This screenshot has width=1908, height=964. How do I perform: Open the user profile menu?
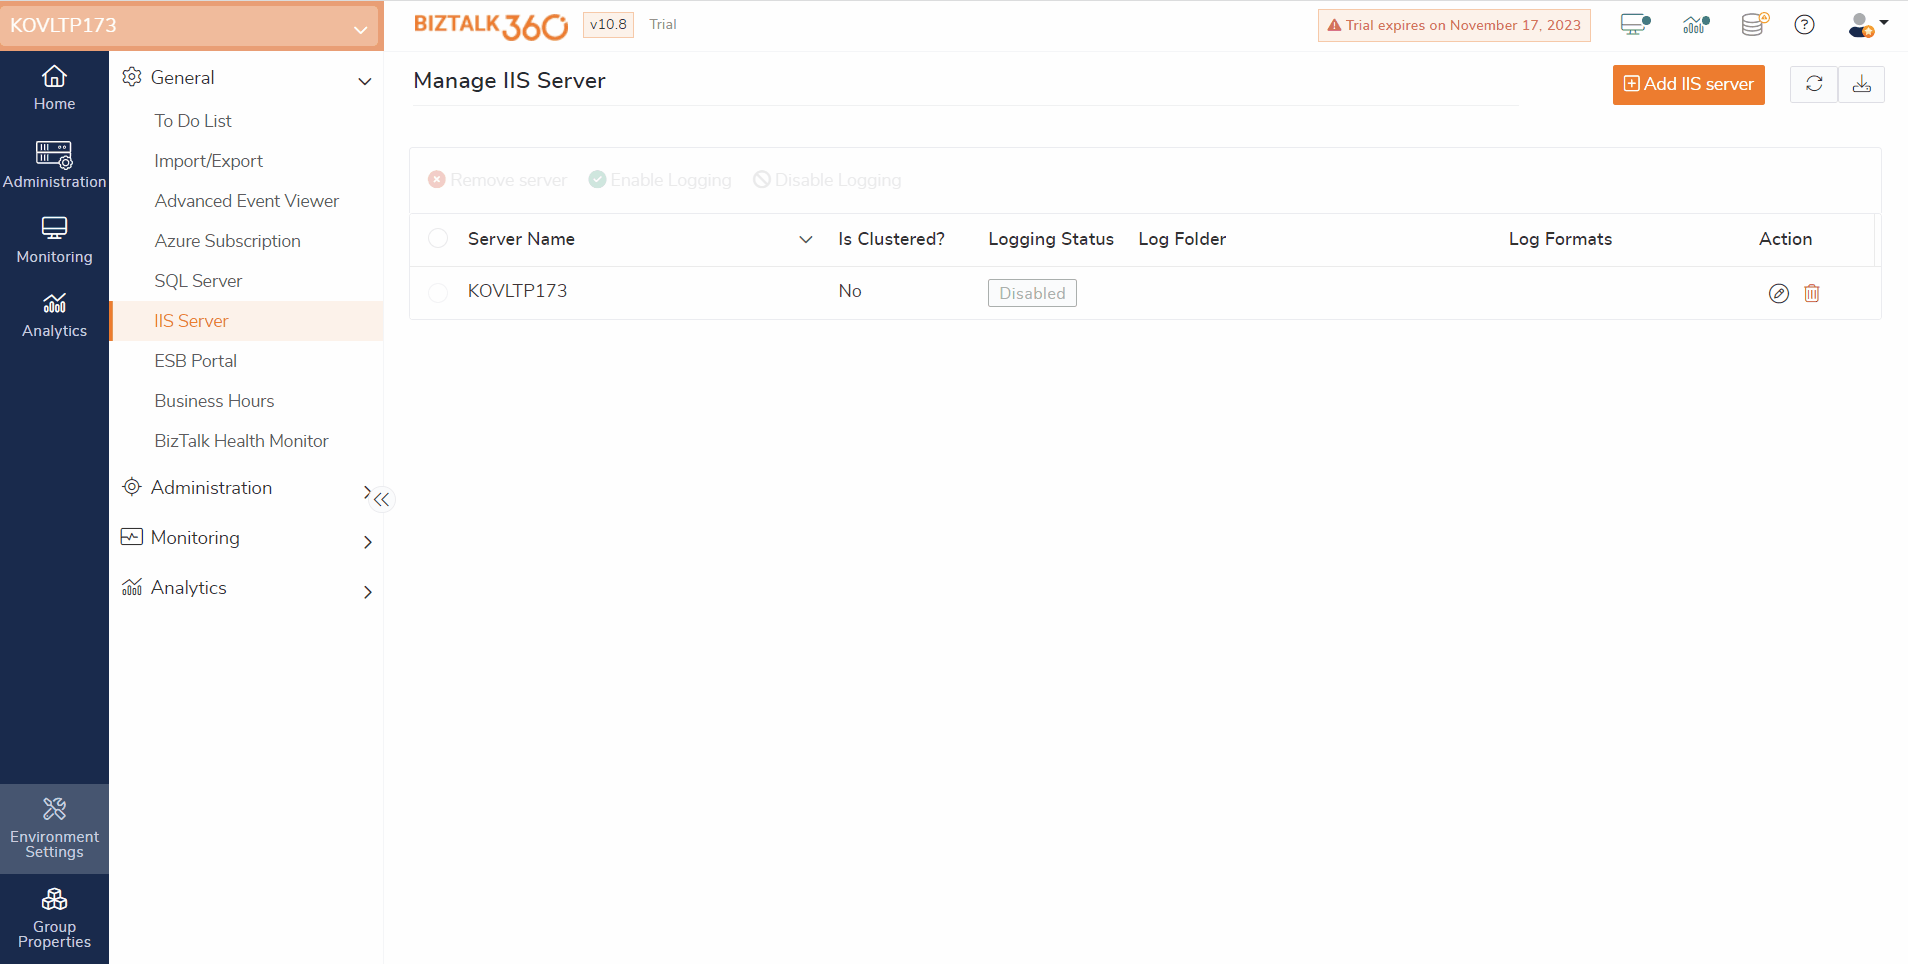[1867, 25]
